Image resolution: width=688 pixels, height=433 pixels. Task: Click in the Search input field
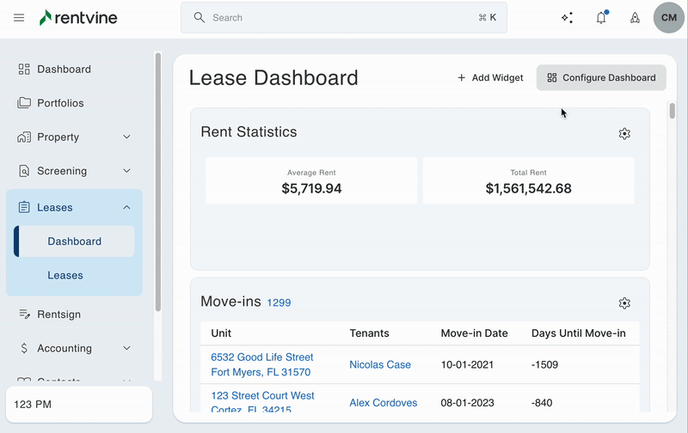click(x=340, y=18)
